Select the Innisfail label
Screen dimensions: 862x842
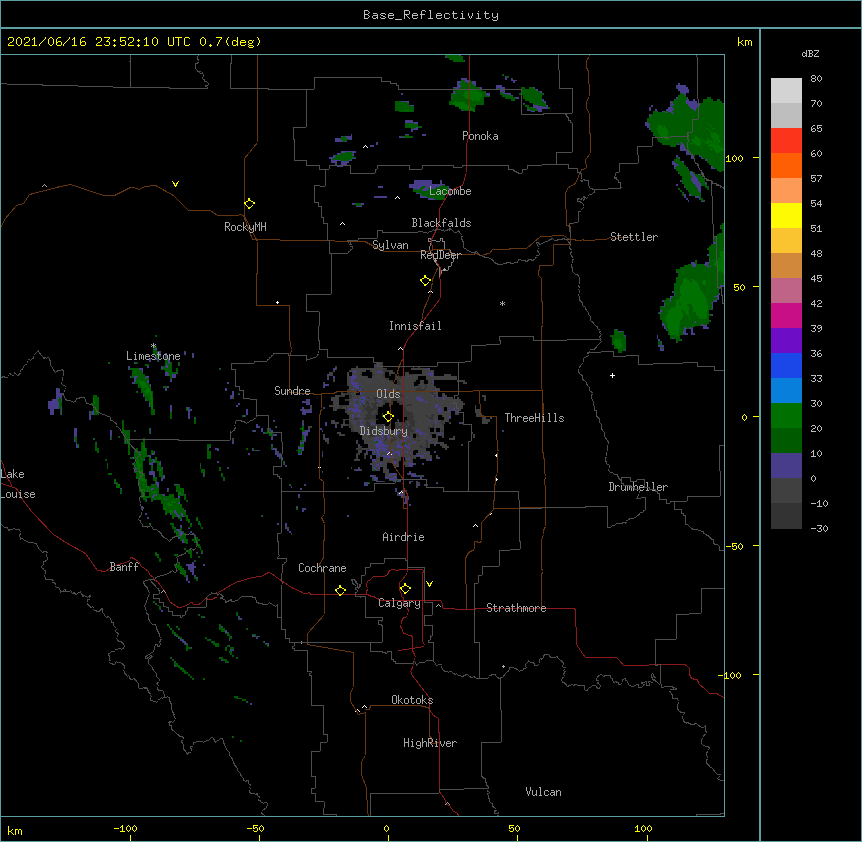415,326
